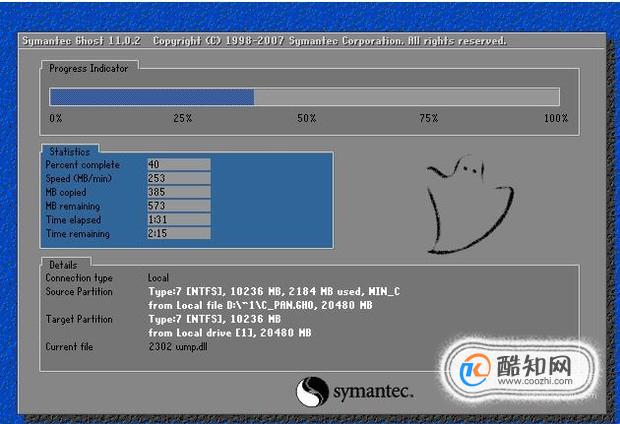The width and height of the screenshot is (620, 424).
Task: Click the Symantec yin-yang logo icon
Action: (x=312, y=391)
